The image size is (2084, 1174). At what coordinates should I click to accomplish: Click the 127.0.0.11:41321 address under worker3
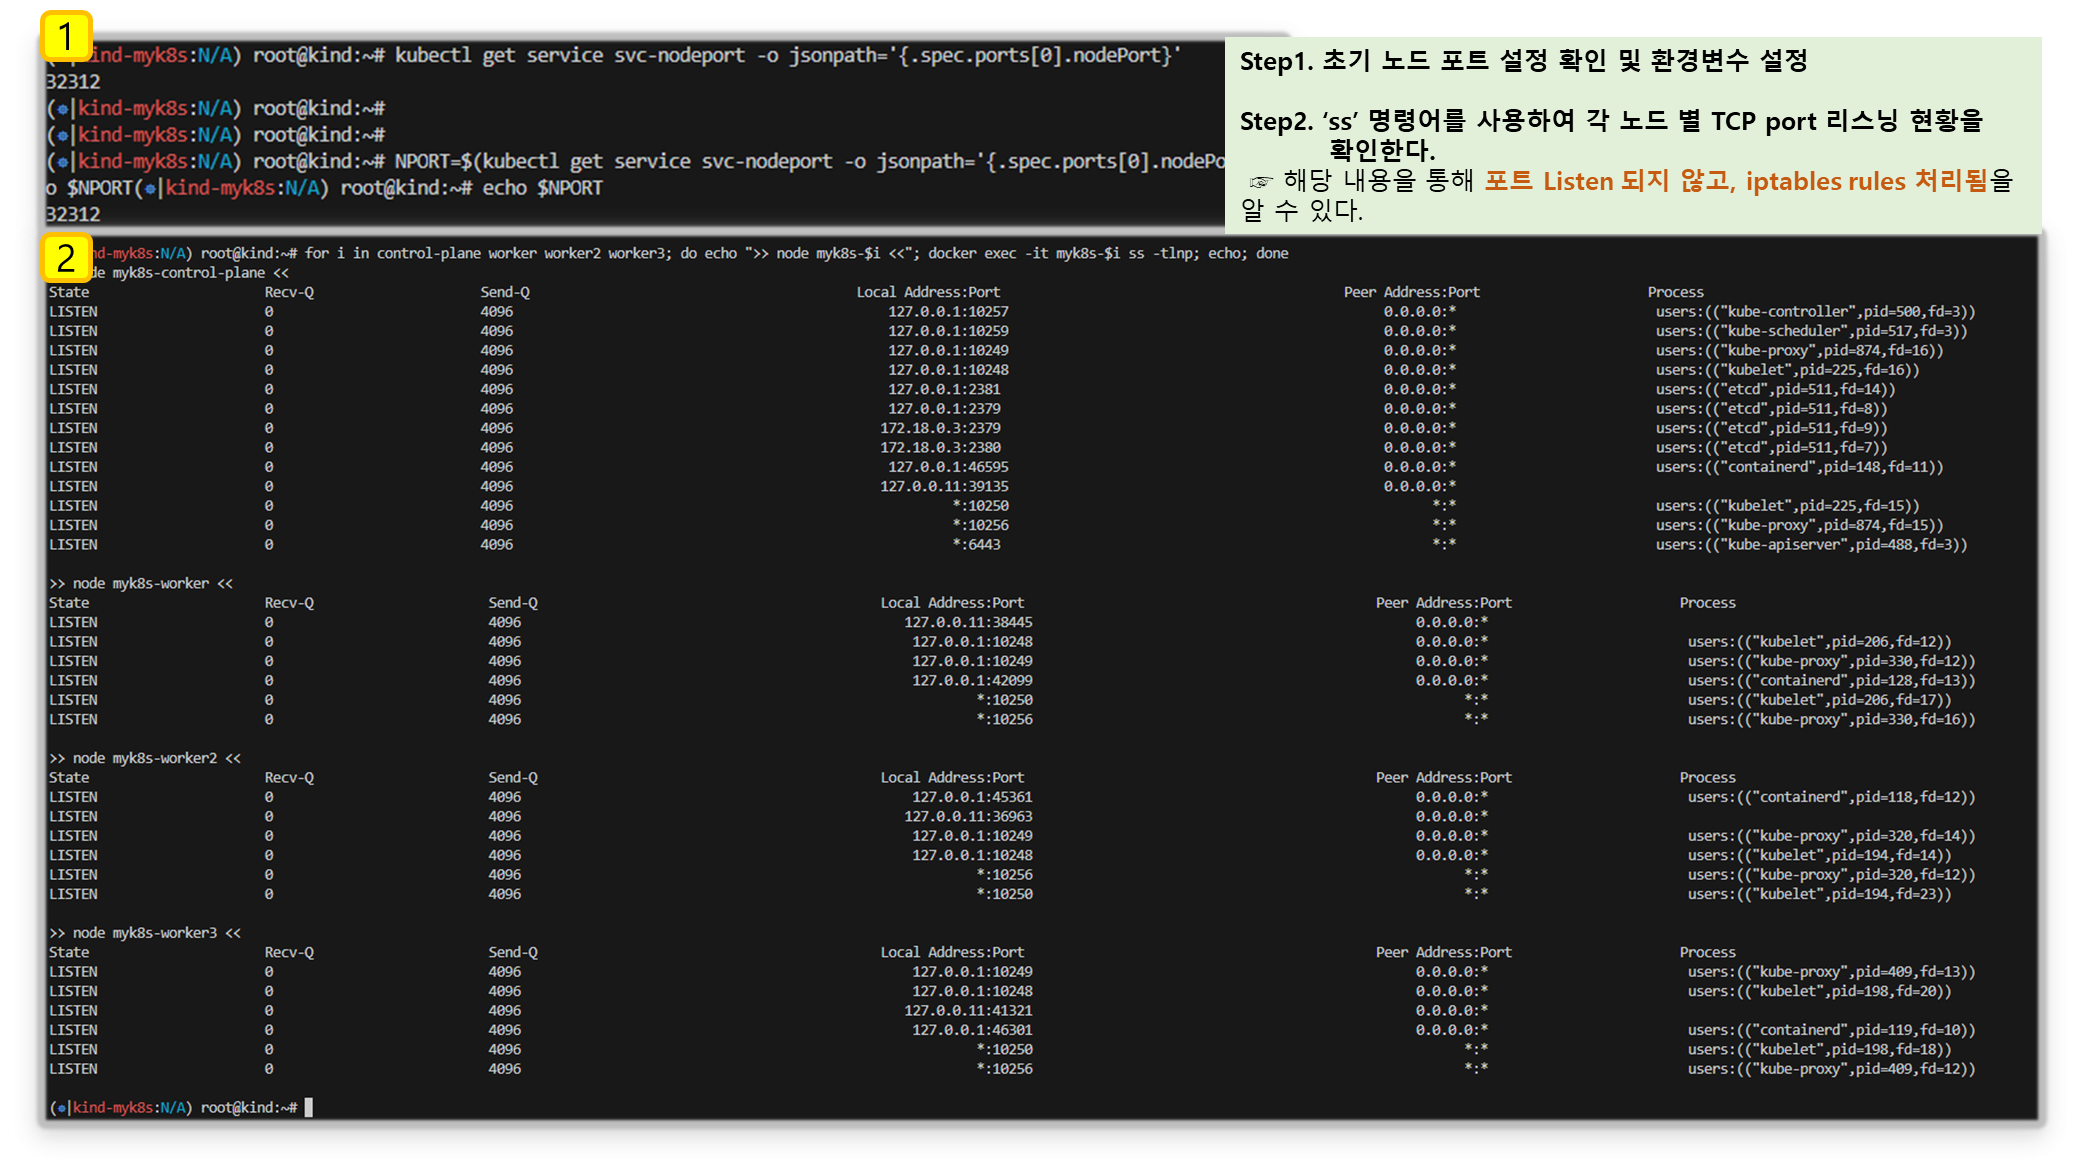point(968,1011)
